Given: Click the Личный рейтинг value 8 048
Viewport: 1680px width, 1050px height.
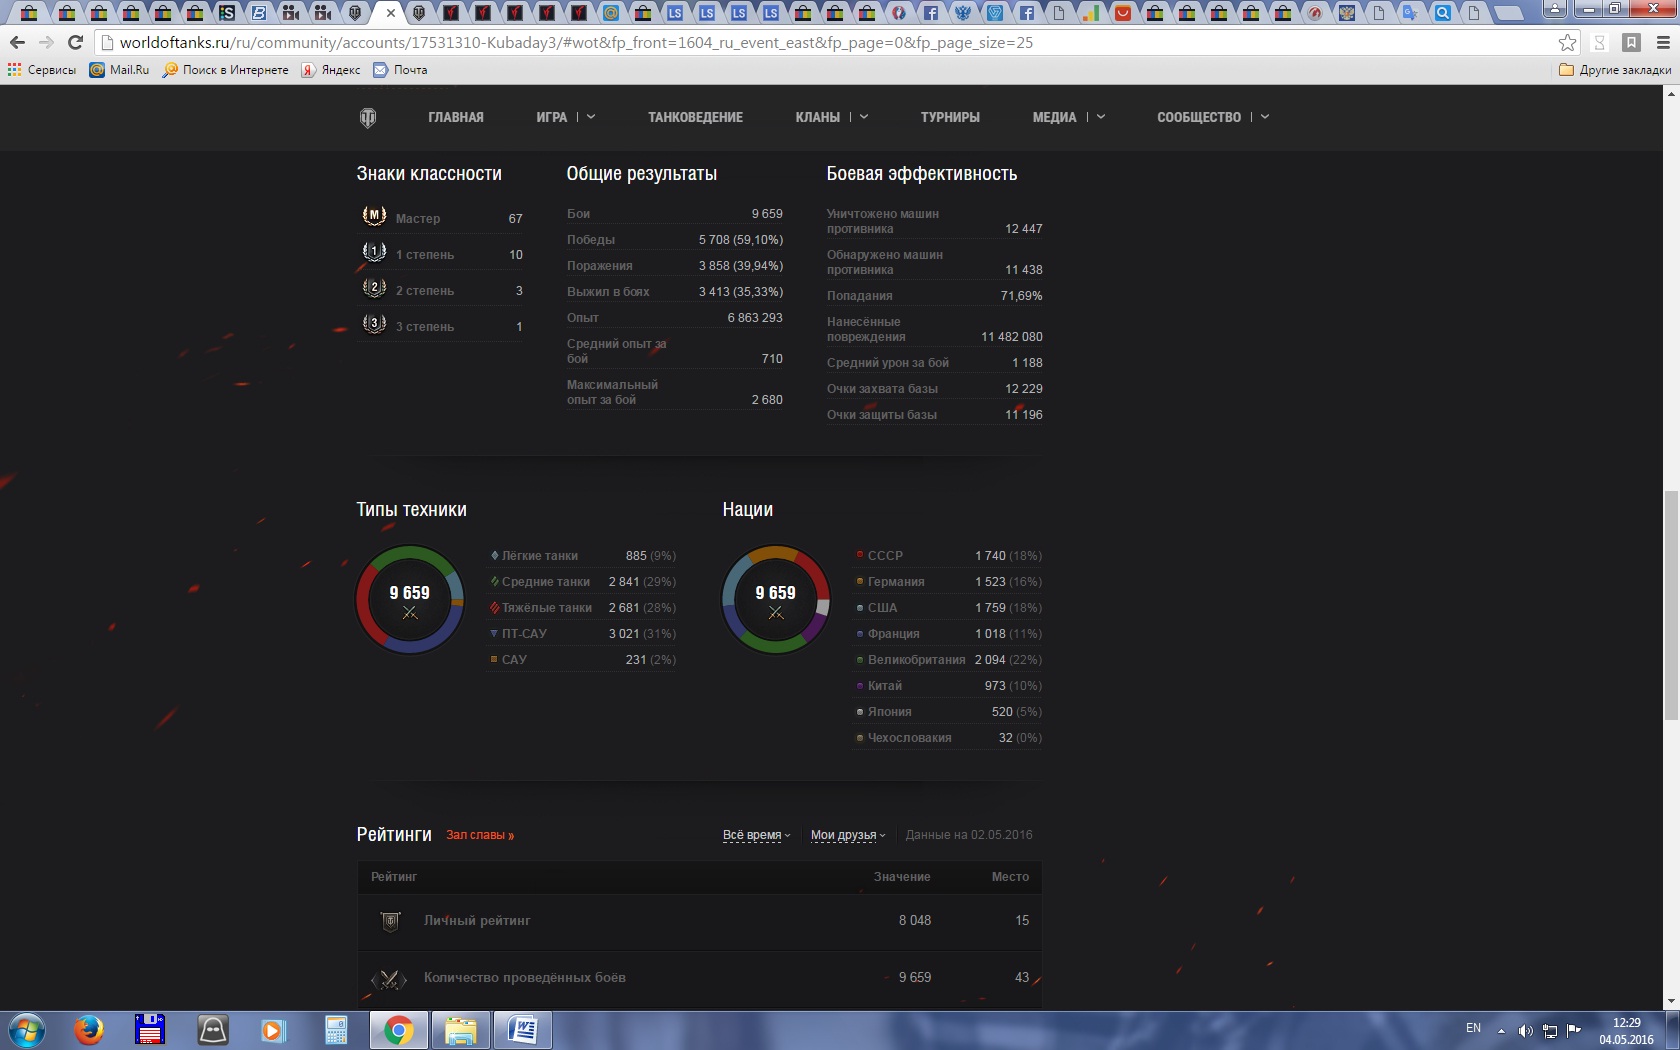Looking at the screenshot, I should click(915, 921).
